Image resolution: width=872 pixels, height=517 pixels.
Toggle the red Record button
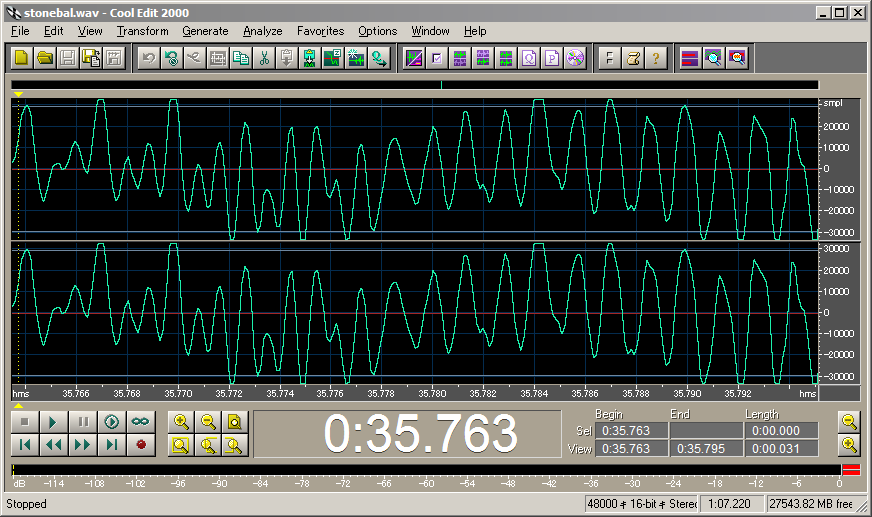coord(141,445)
